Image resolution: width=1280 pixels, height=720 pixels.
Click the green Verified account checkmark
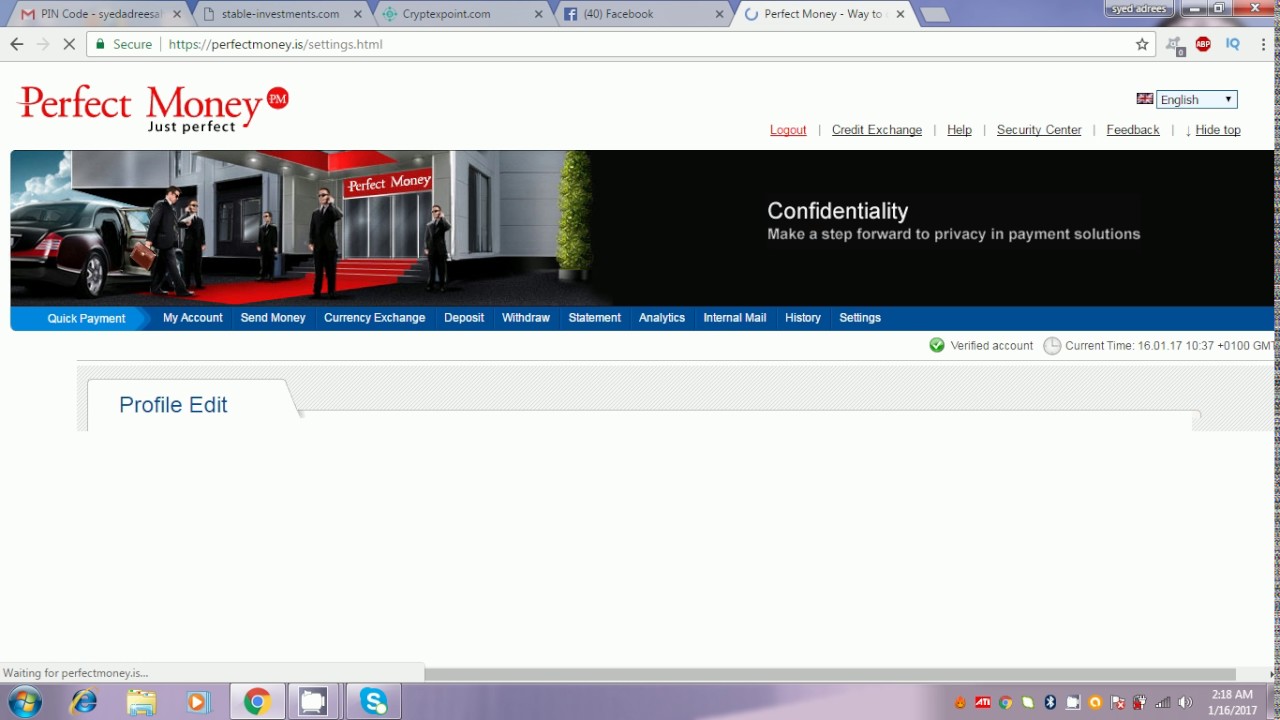coord(937,345)
